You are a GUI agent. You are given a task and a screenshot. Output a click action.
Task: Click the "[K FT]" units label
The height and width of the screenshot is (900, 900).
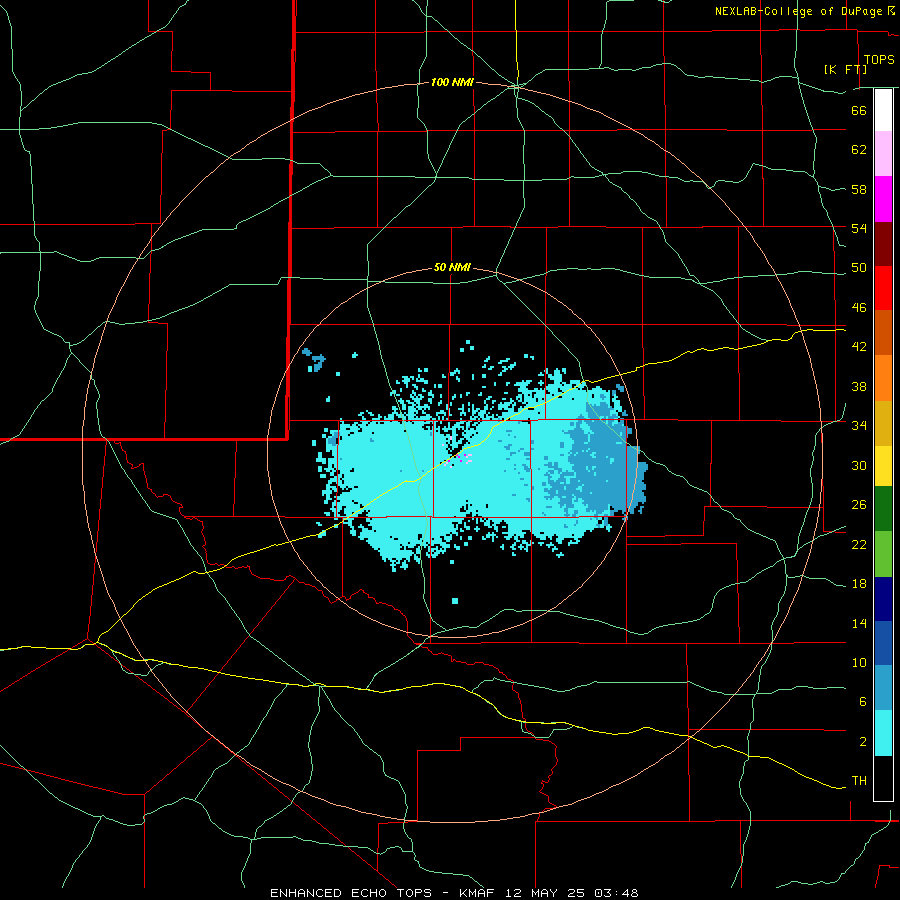[x=845, y=69]
